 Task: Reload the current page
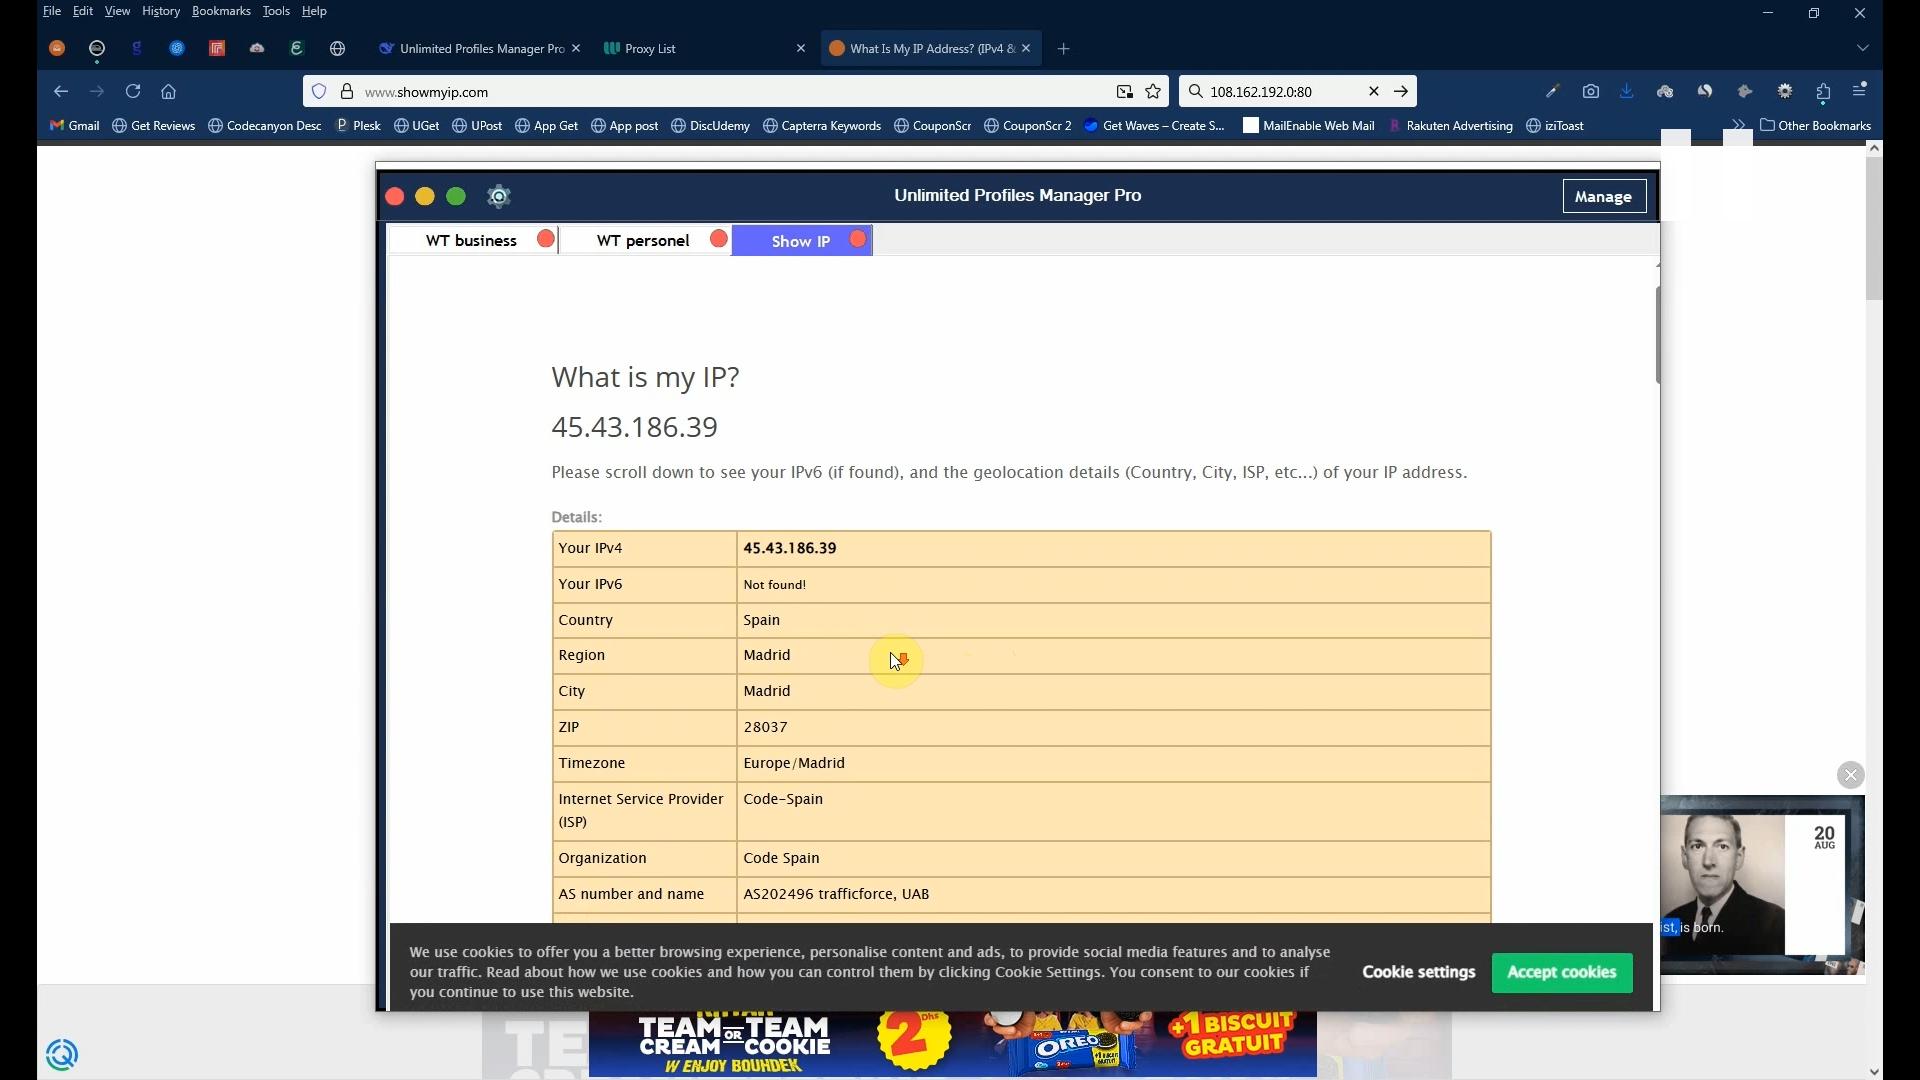click(x=133, y=91)
